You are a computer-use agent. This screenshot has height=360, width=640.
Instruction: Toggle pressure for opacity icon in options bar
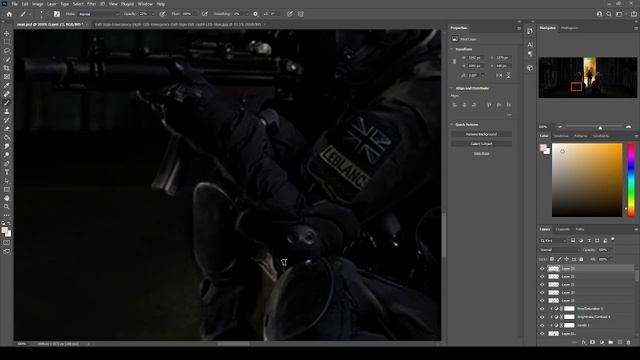[162, 14]
